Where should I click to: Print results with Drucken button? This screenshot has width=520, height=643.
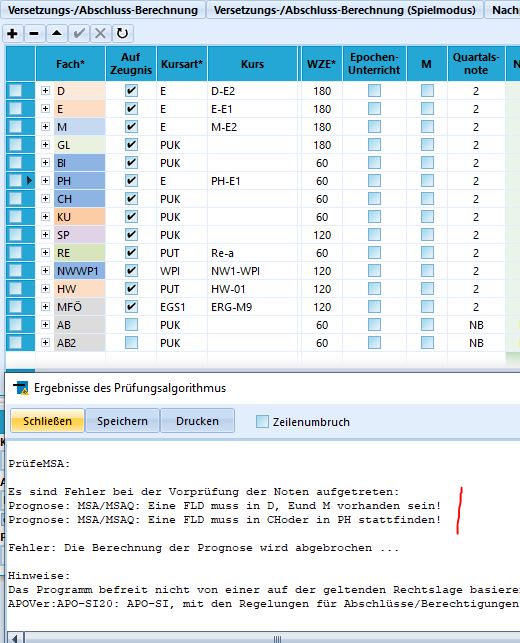pos(197,421)
